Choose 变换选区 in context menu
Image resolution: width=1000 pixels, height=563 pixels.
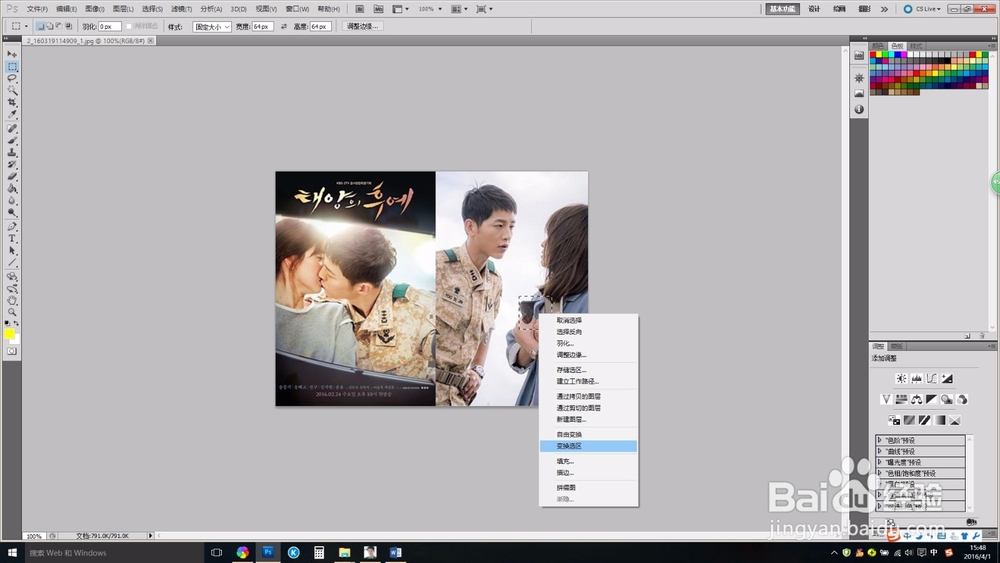point(588,446)
